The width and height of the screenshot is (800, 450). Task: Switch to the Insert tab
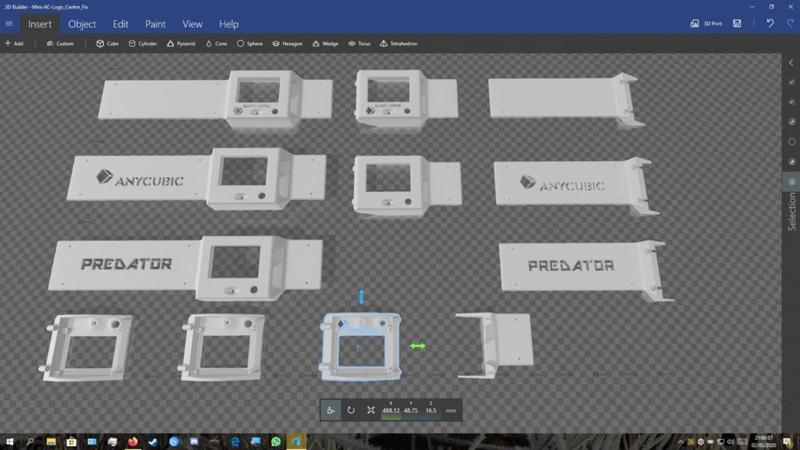pos(40,24)
